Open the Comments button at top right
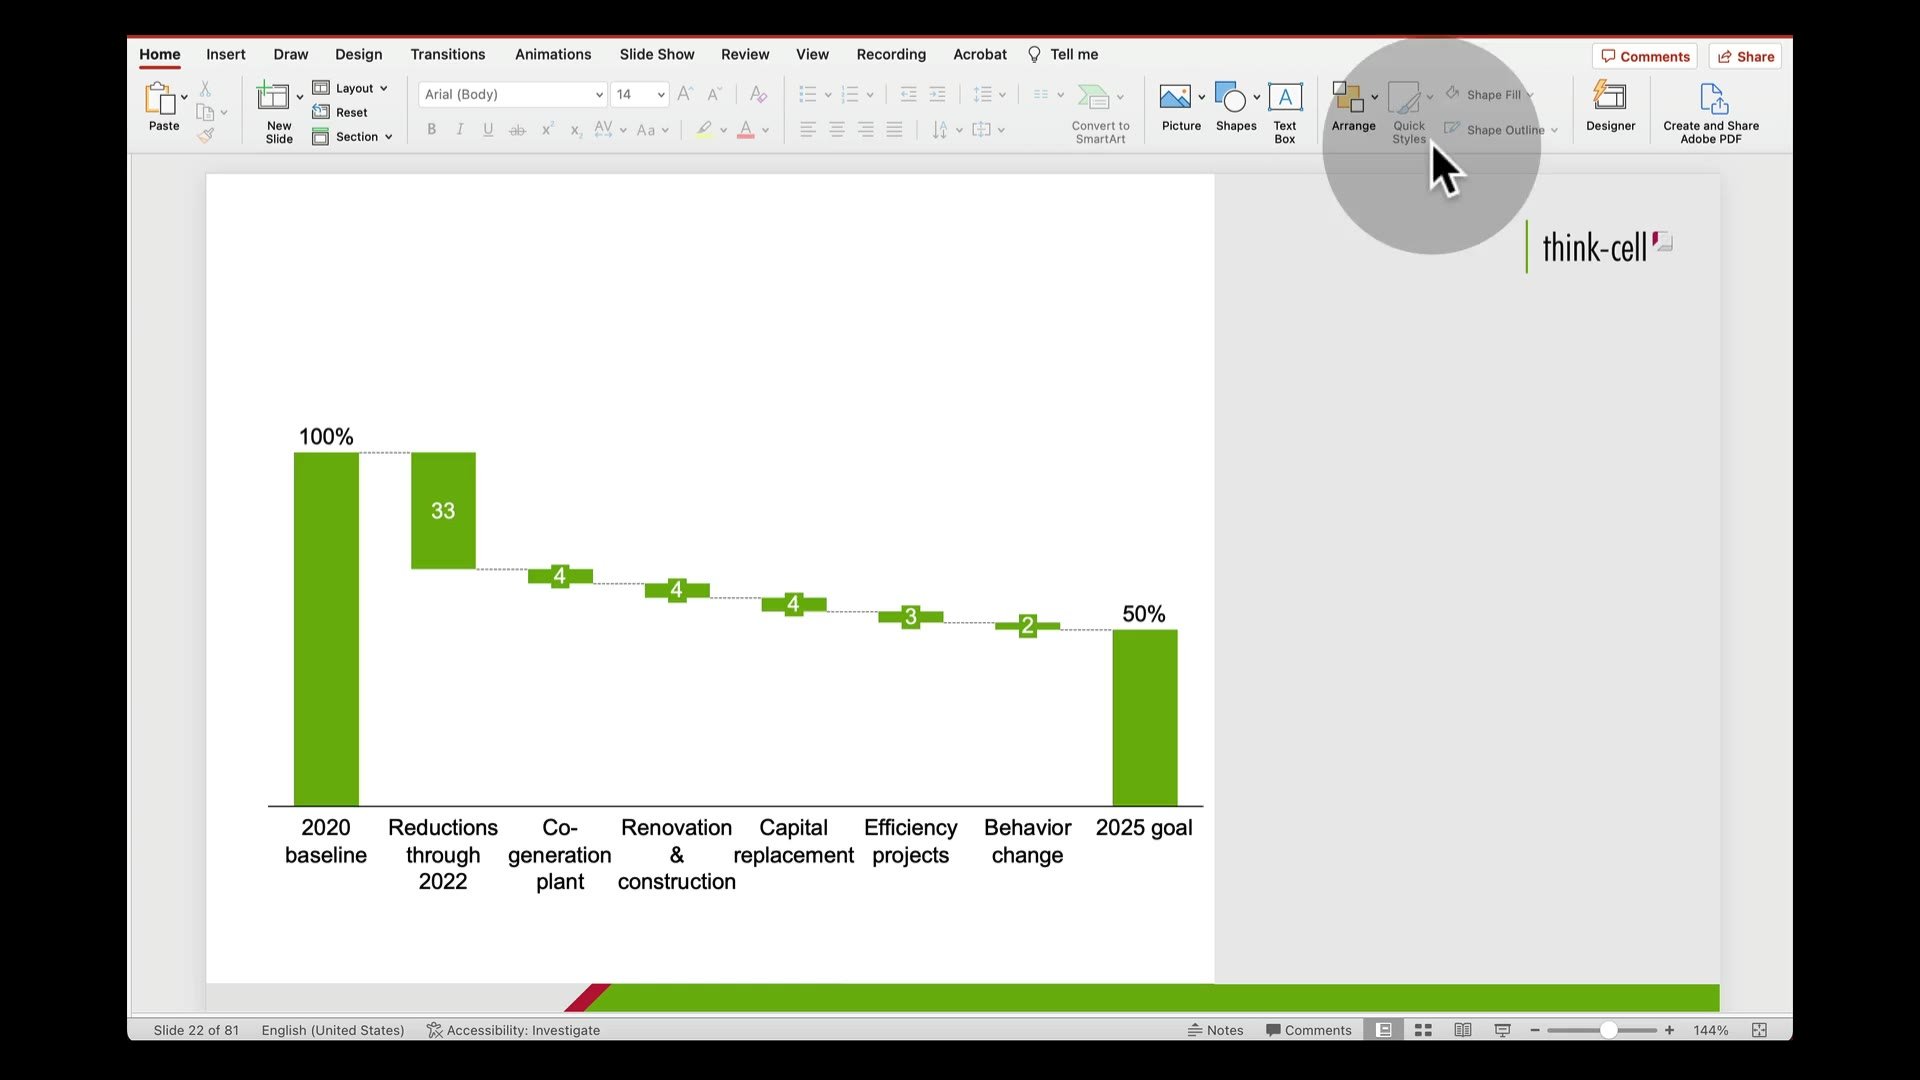 (1645, 56)
